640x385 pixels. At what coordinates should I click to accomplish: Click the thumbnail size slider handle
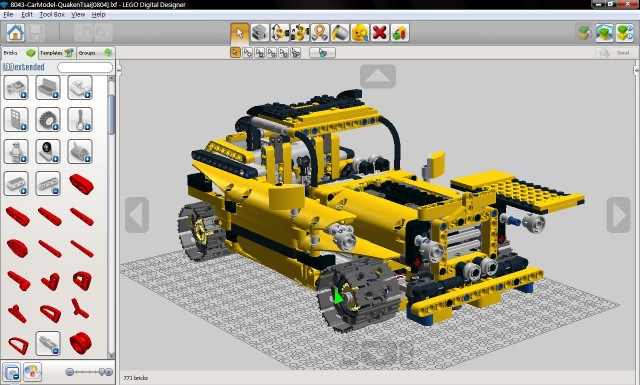coord(102,372)
